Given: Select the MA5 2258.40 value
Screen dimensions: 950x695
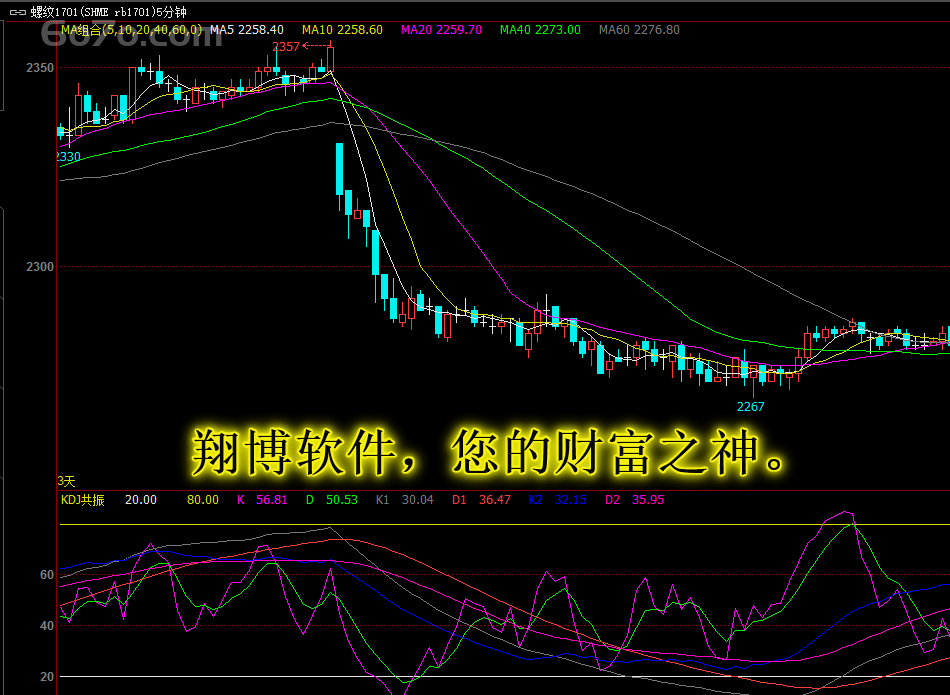Looking at the screenshot, I should point(247,30).
